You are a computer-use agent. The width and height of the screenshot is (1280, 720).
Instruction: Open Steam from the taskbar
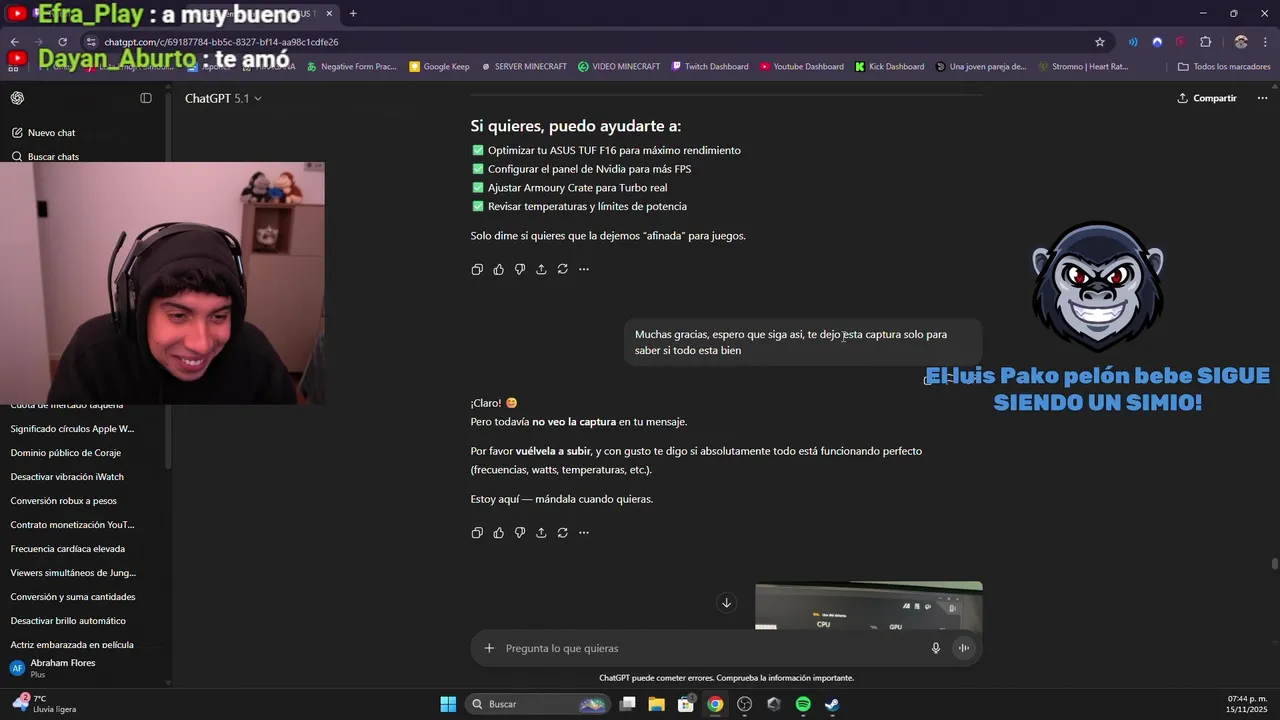pyautogui.click(x=832, y=704)
